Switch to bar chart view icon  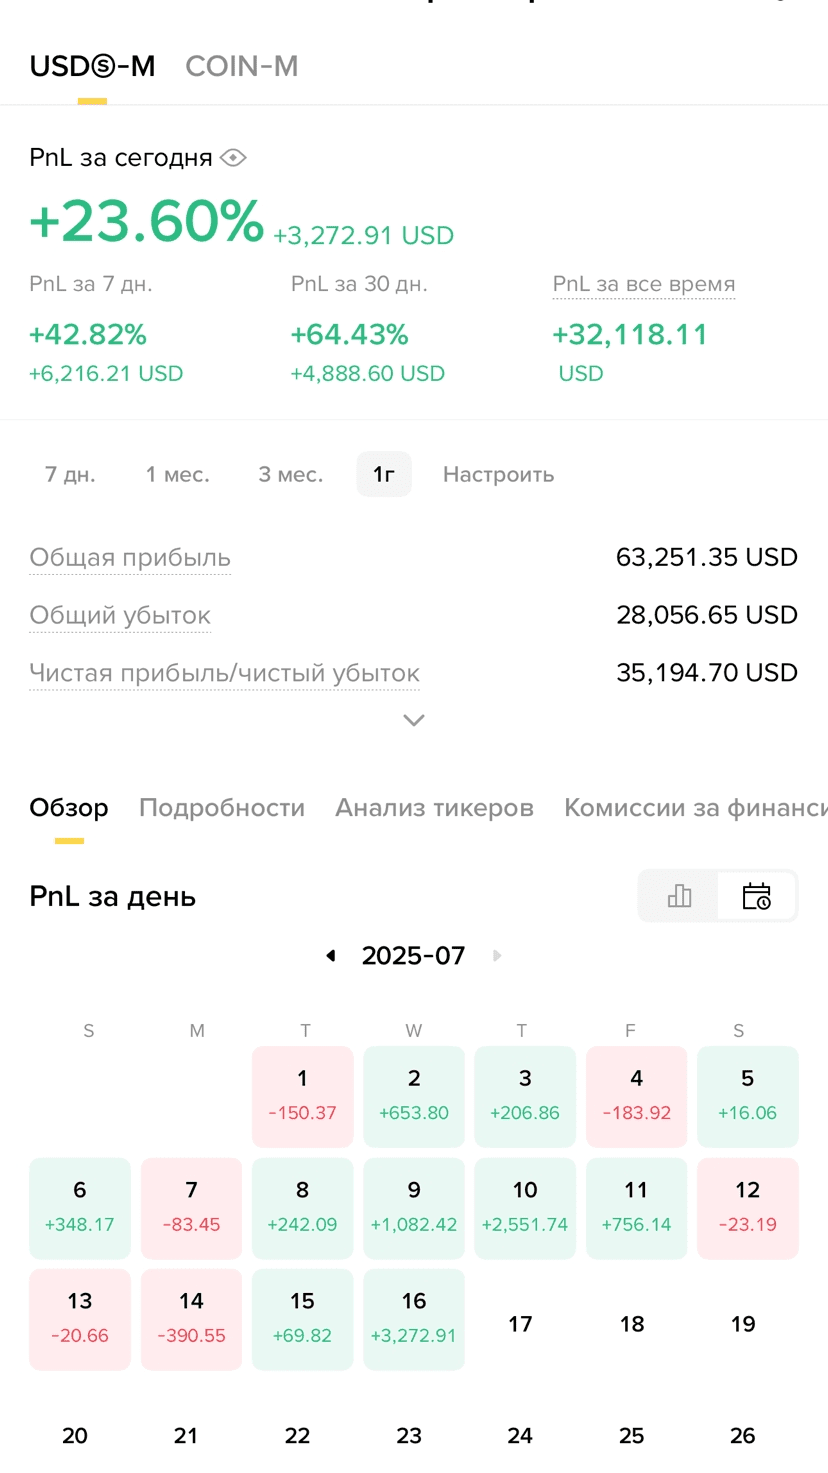coord(679,895)
